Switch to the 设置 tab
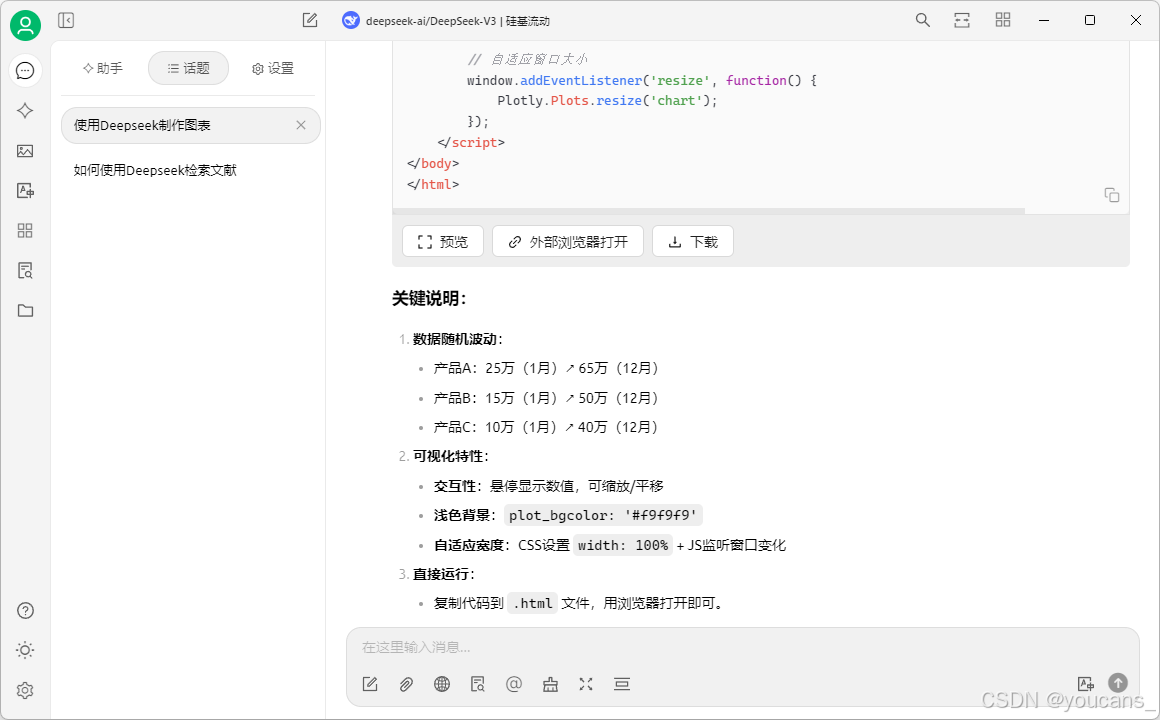The image size is (1160, 720). [x=273, y=68]
